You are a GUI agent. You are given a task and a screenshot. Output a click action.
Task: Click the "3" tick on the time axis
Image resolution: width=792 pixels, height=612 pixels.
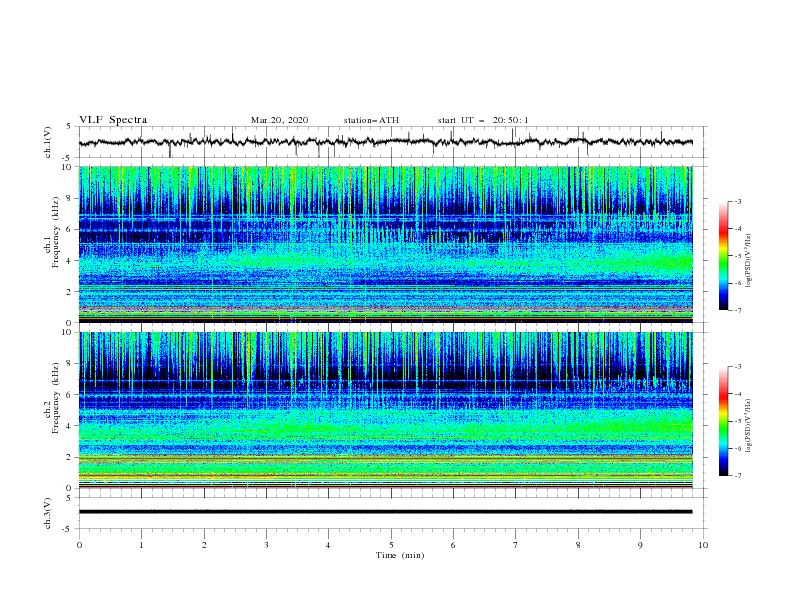pos(266,545)
